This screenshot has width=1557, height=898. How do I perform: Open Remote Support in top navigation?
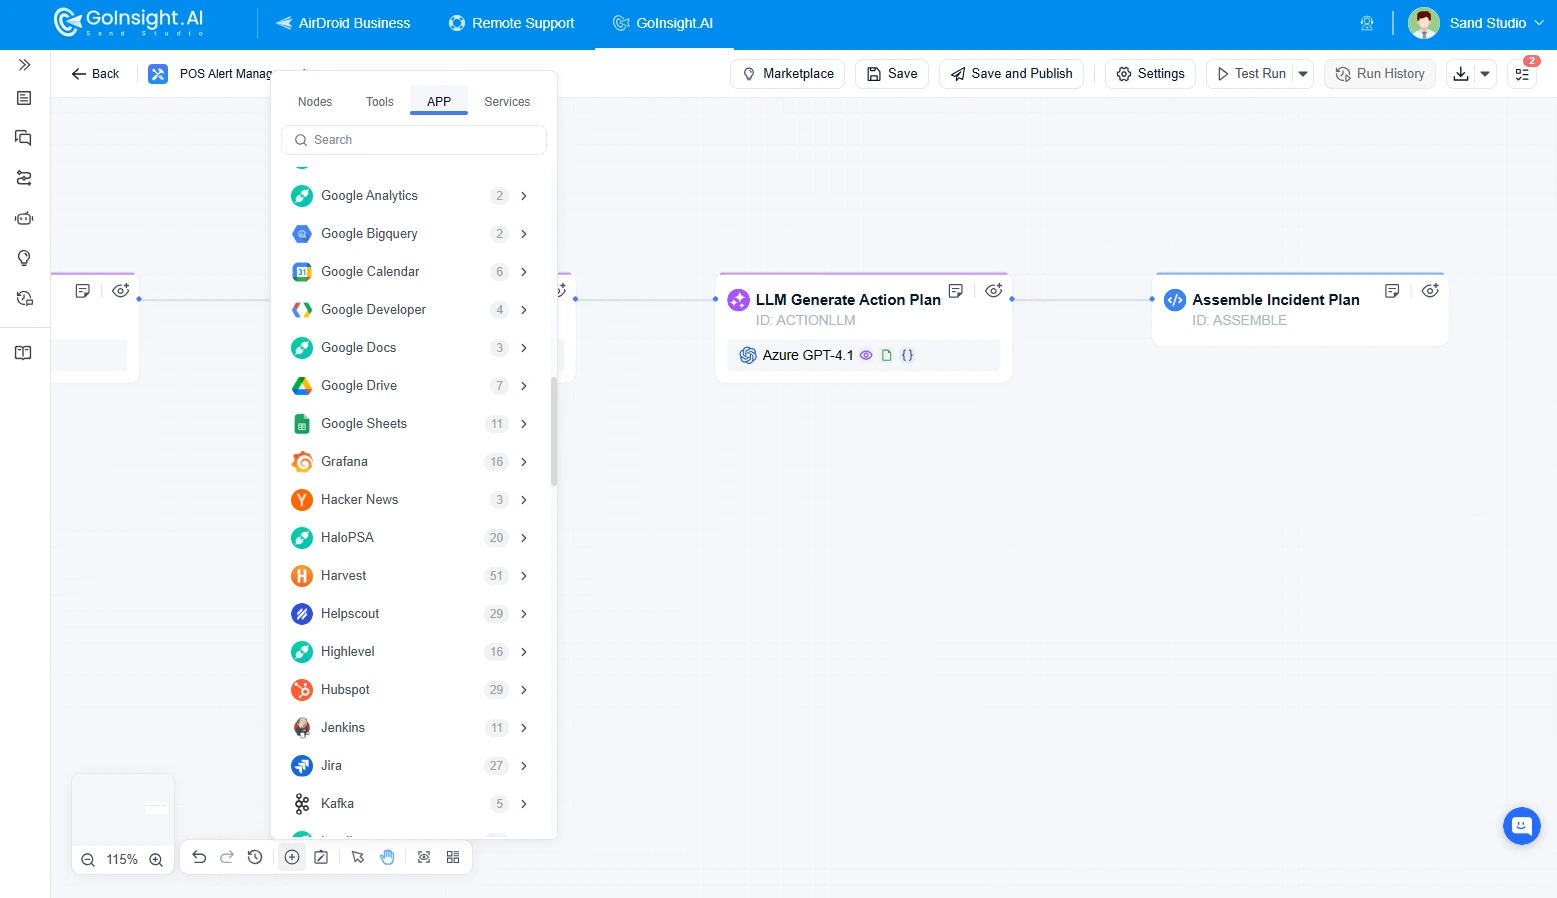512,23
